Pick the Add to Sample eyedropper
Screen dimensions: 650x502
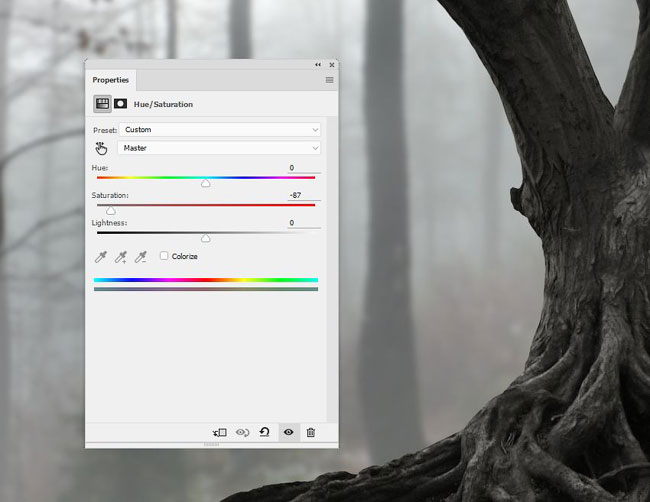tap(121, 257)
